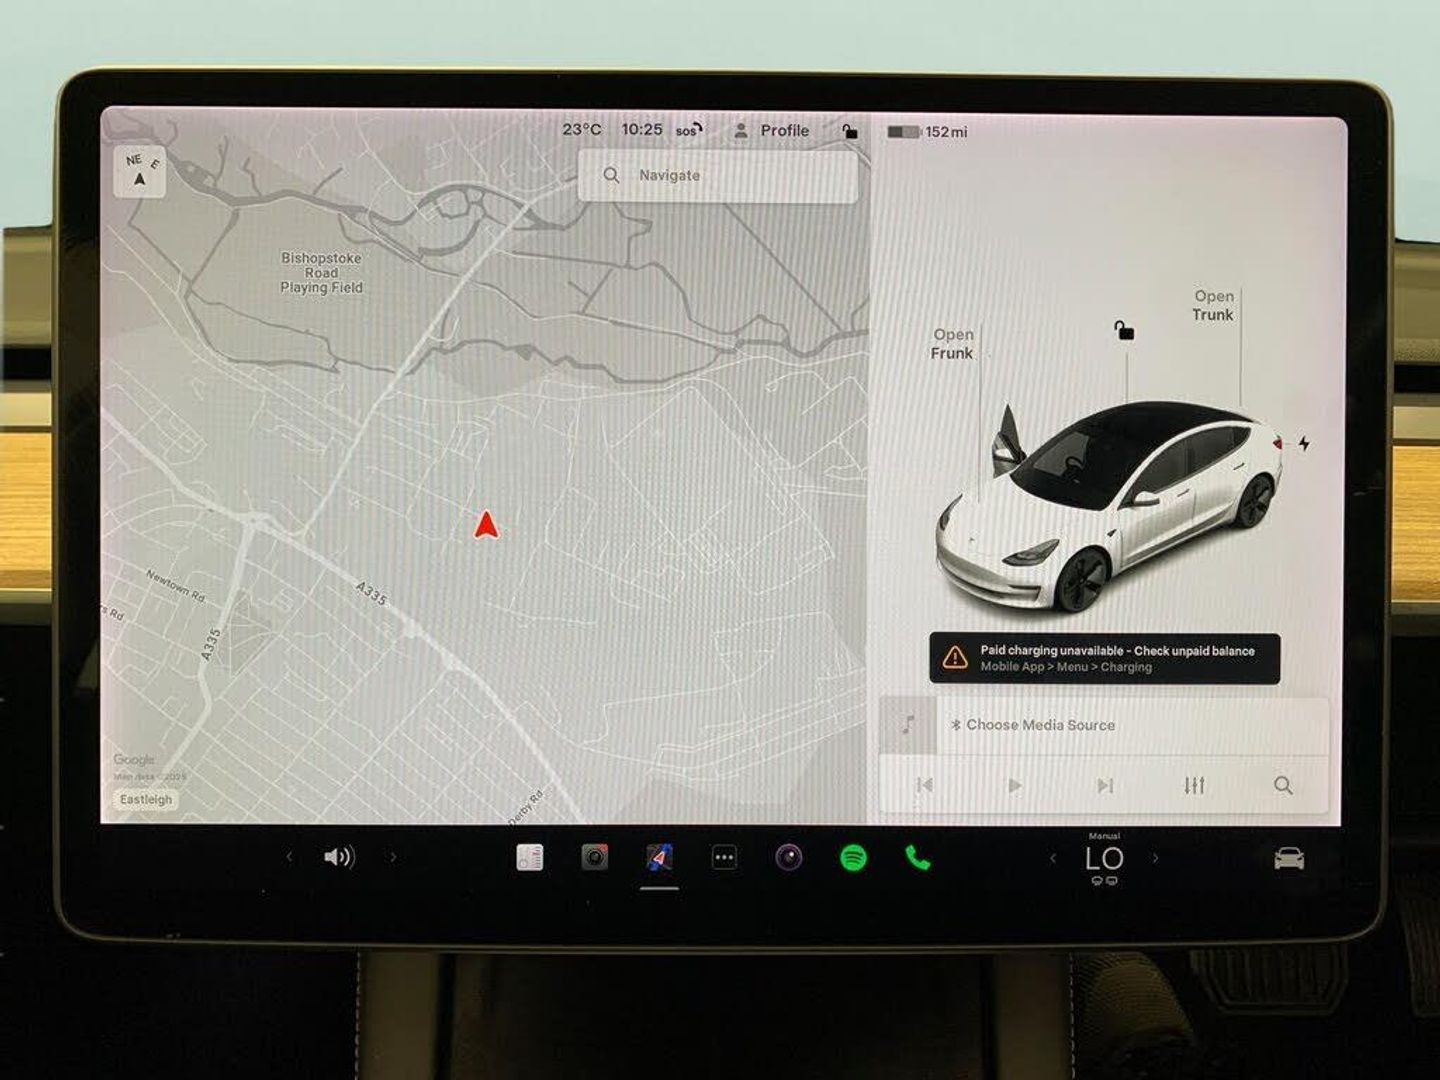Tap the SOS status icon
Image resolution: width=1440 pixels, height=1080 pixels.
pos(689,130)
